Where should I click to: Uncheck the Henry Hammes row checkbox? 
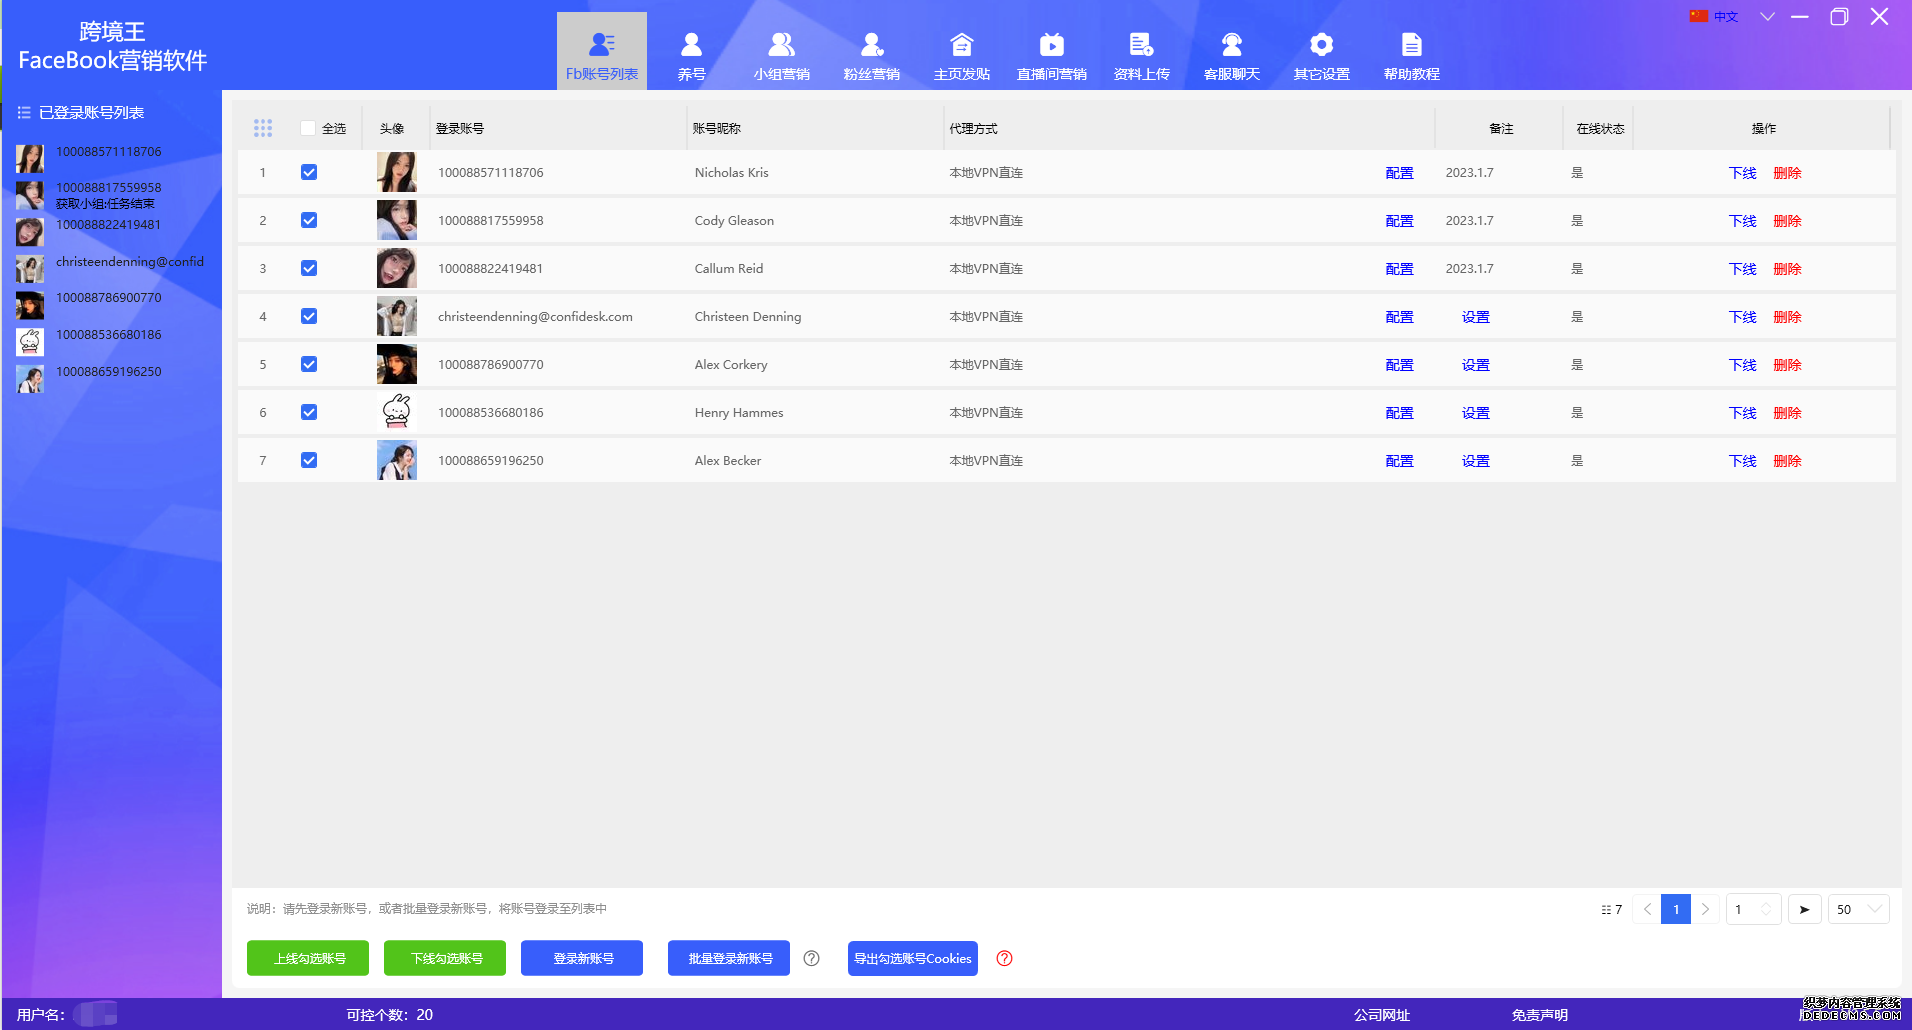pyautogui.click(x=309, y=412)
